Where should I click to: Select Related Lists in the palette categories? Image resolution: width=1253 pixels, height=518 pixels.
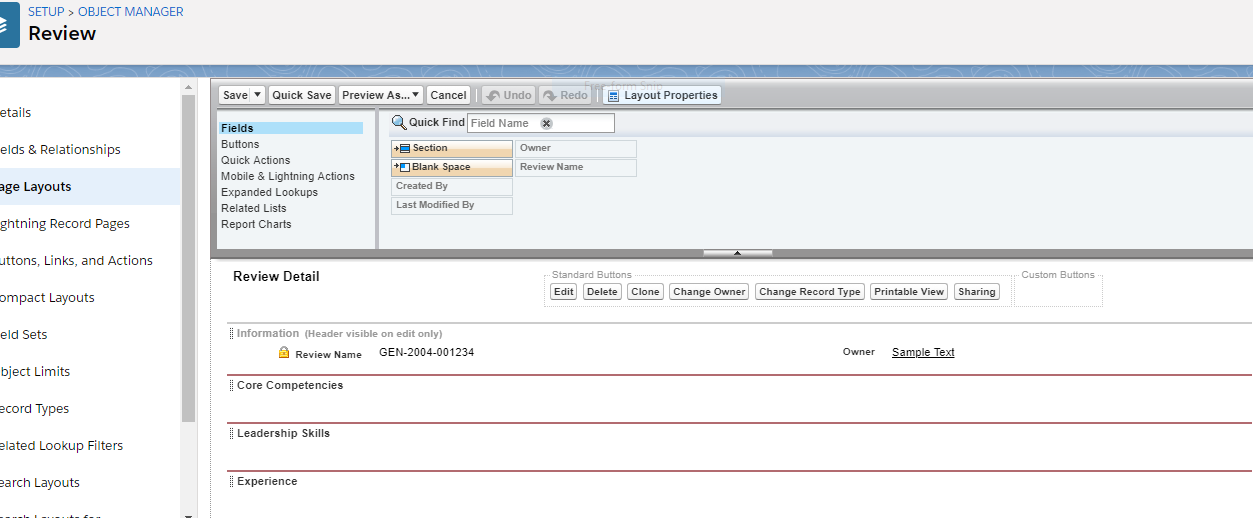pos(254,208)
